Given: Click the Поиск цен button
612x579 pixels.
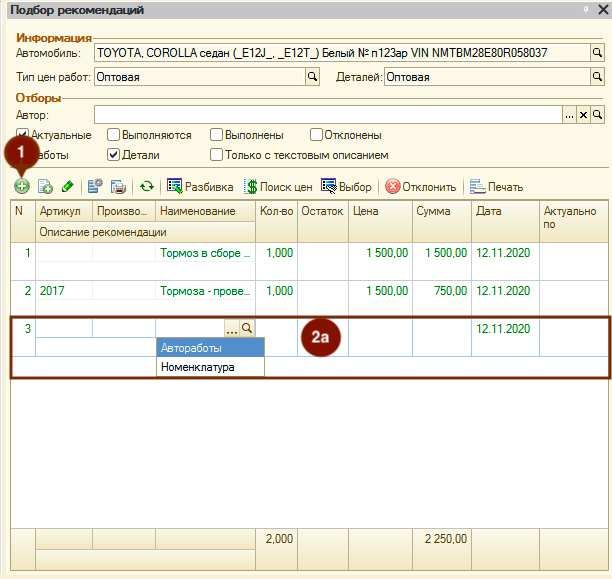Looking at the screenshot, I should (278, 187).
